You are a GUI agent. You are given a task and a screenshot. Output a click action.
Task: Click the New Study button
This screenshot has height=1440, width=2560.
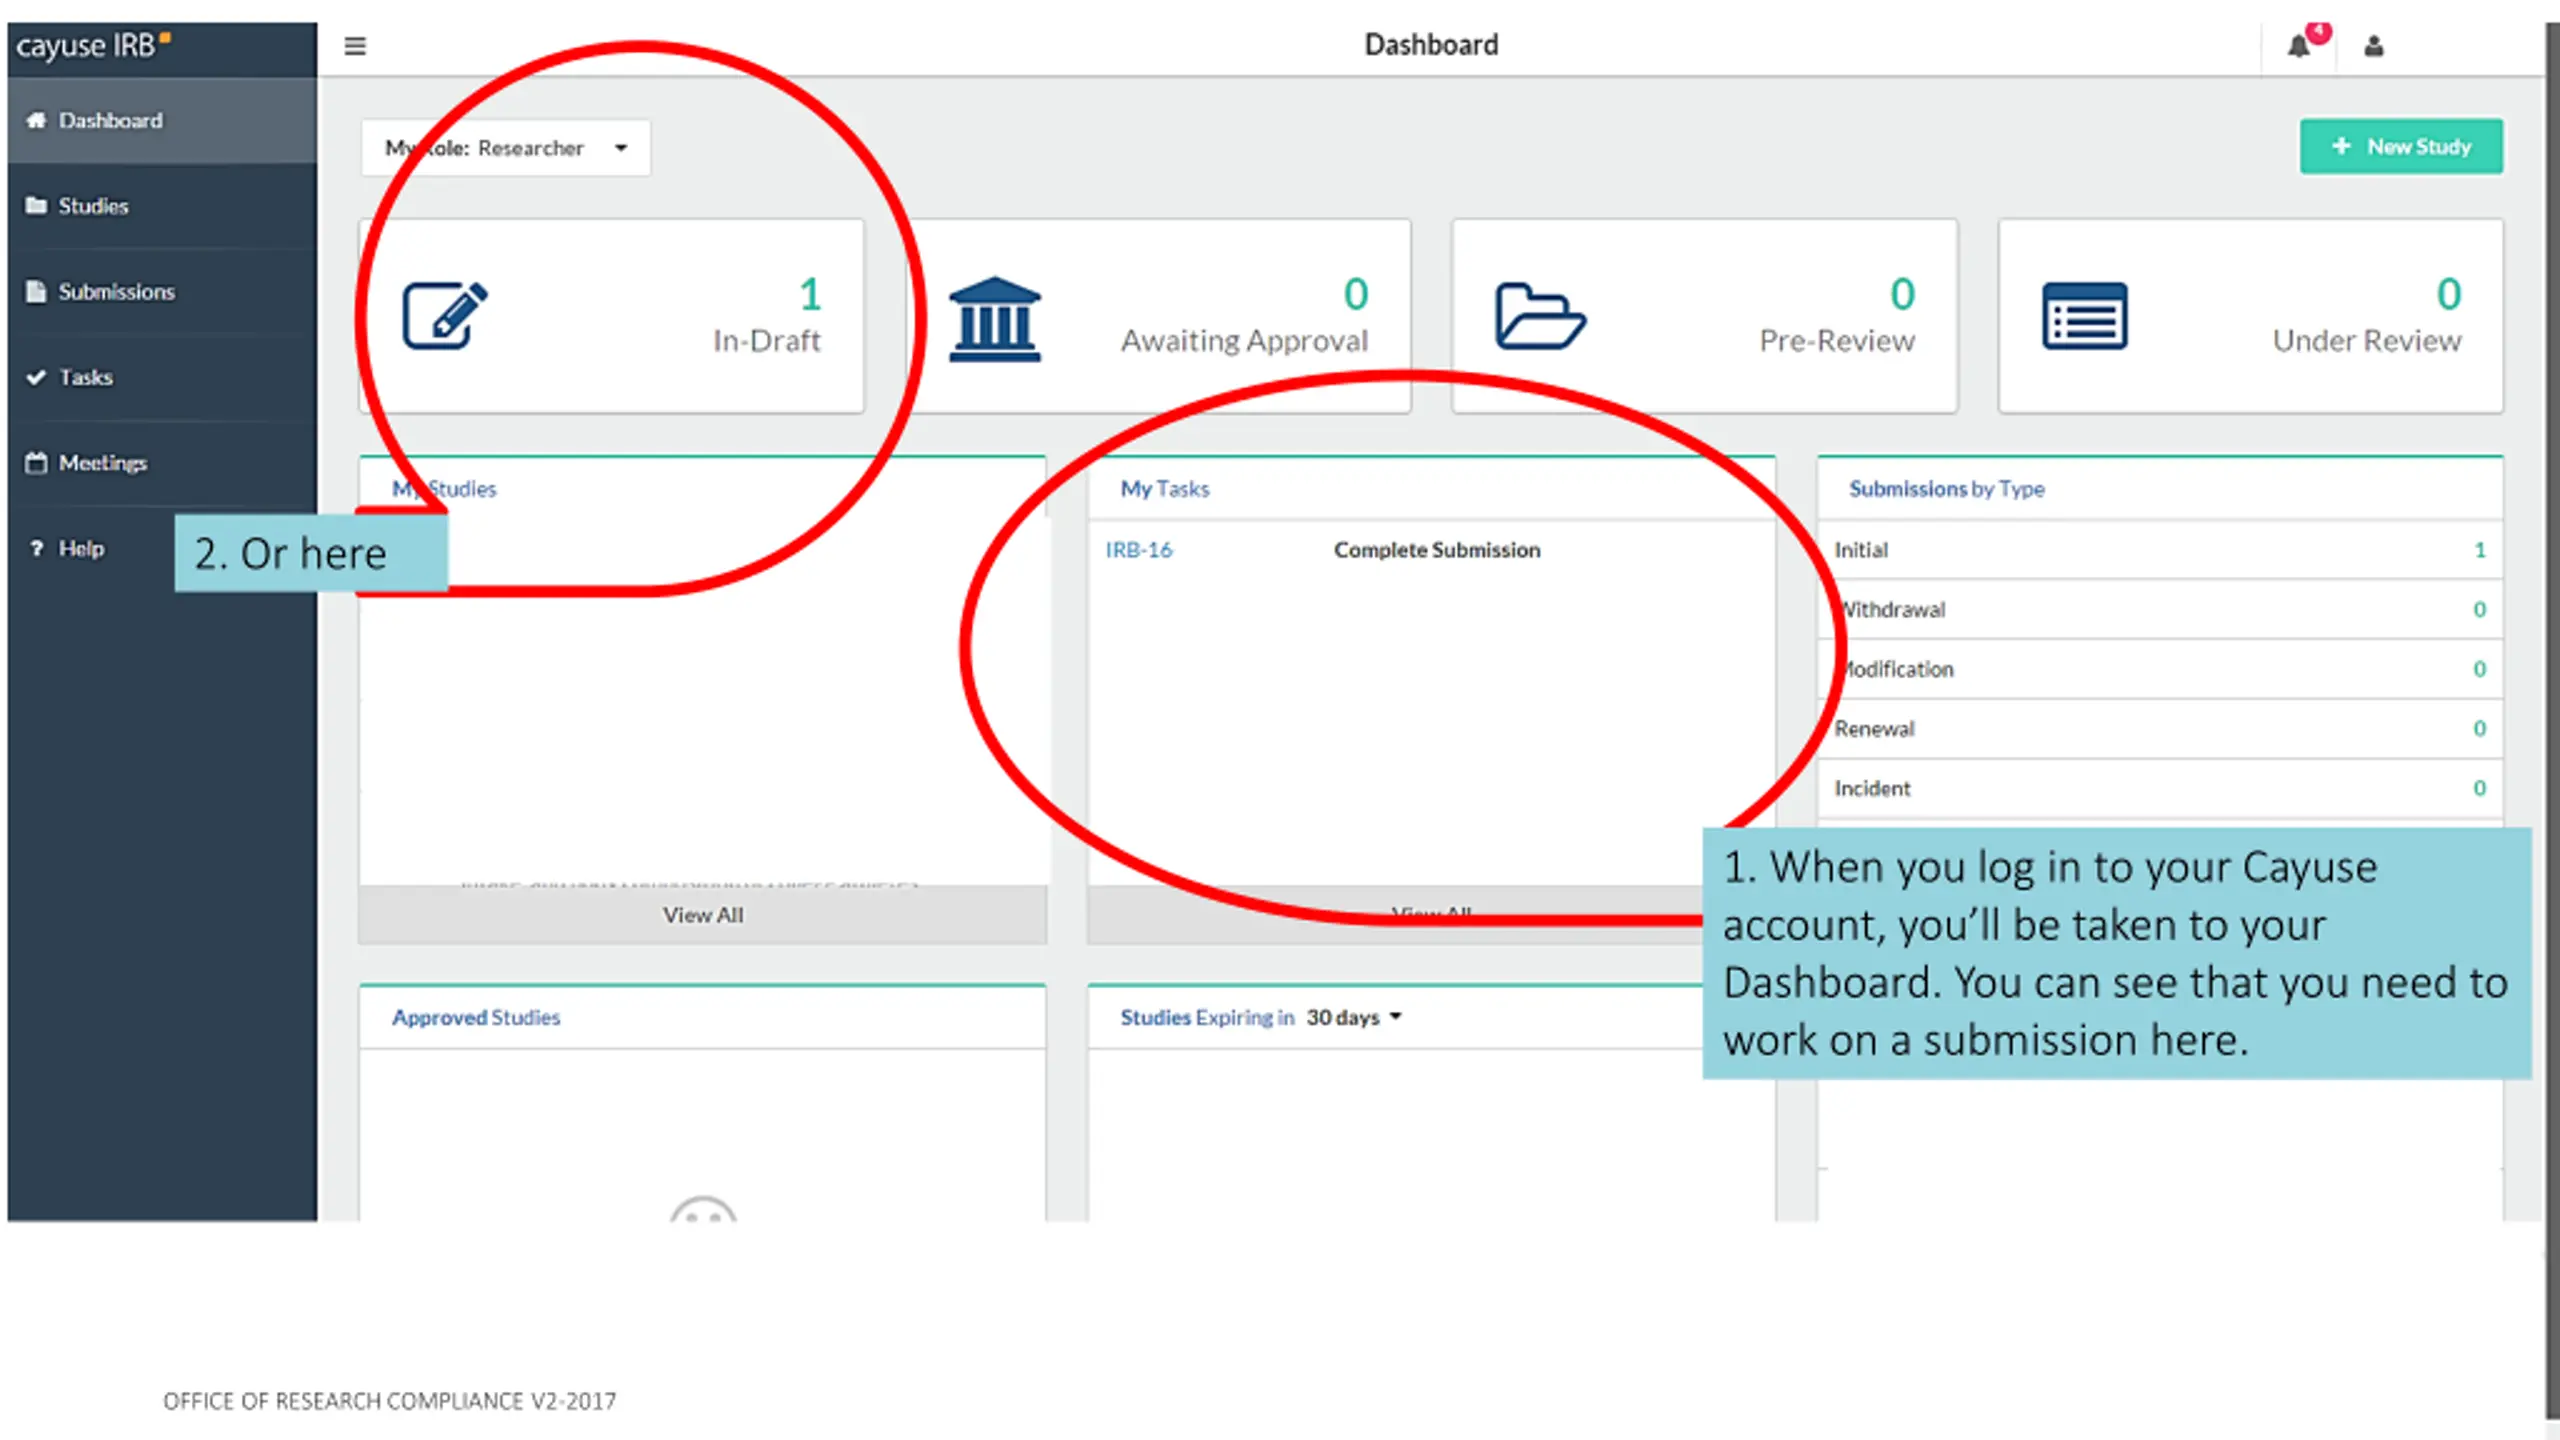click(x=2401, y=146)
